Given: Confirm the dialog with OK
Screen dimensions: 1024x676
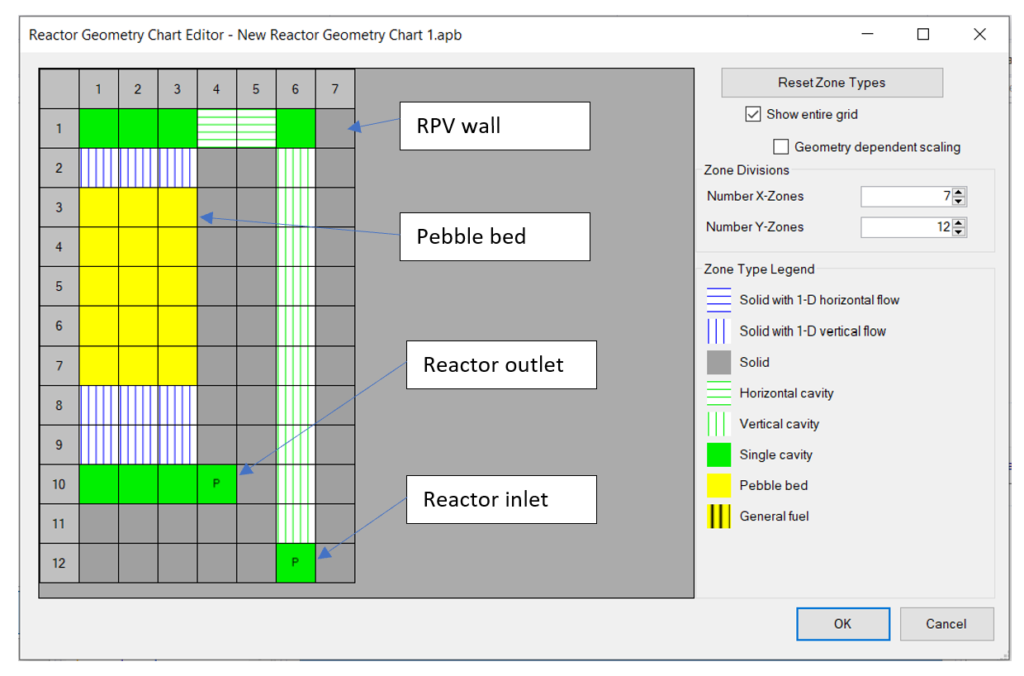Looking at the screenshot, I should [x=842, y=624].
